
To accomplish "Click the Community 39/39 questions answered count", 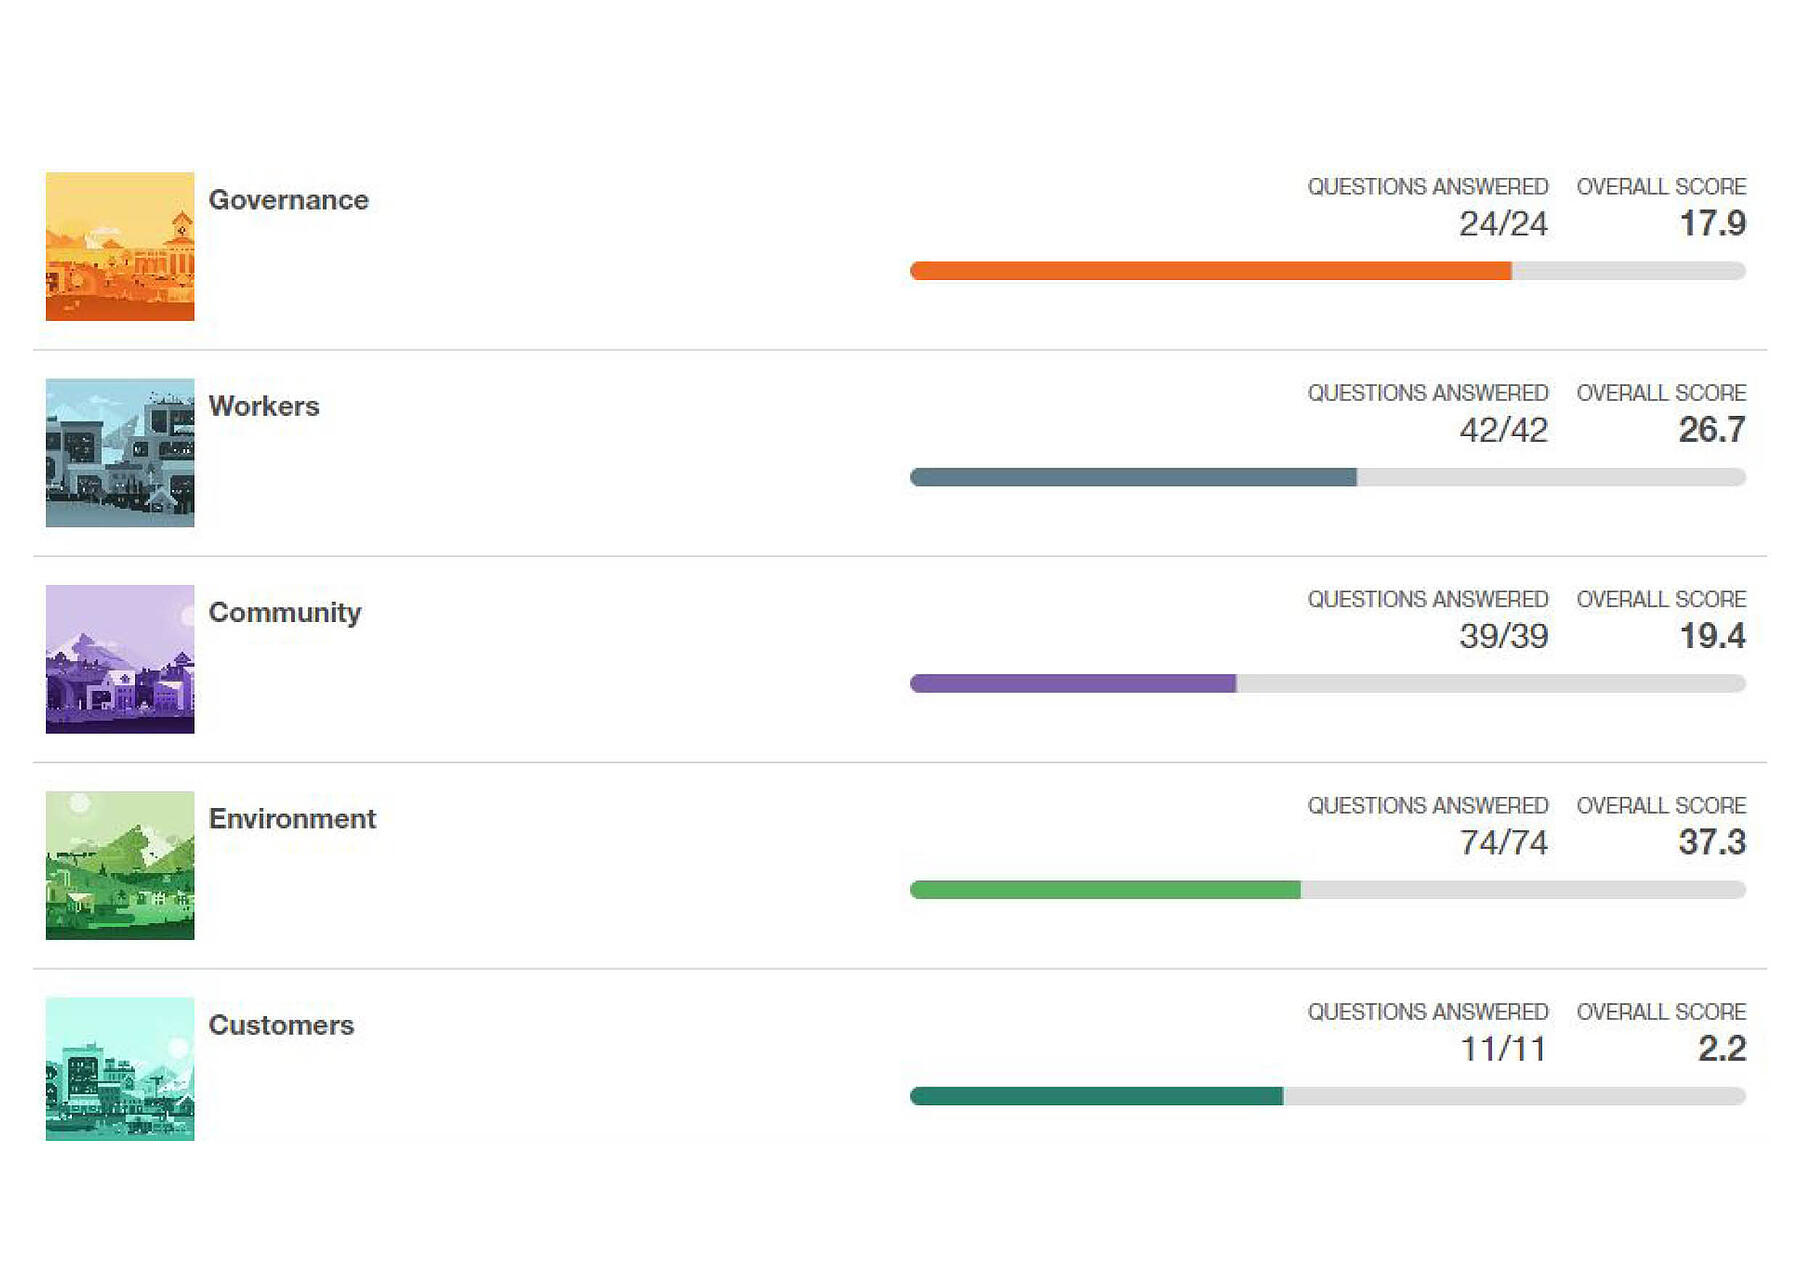I will coord(1503,636).
